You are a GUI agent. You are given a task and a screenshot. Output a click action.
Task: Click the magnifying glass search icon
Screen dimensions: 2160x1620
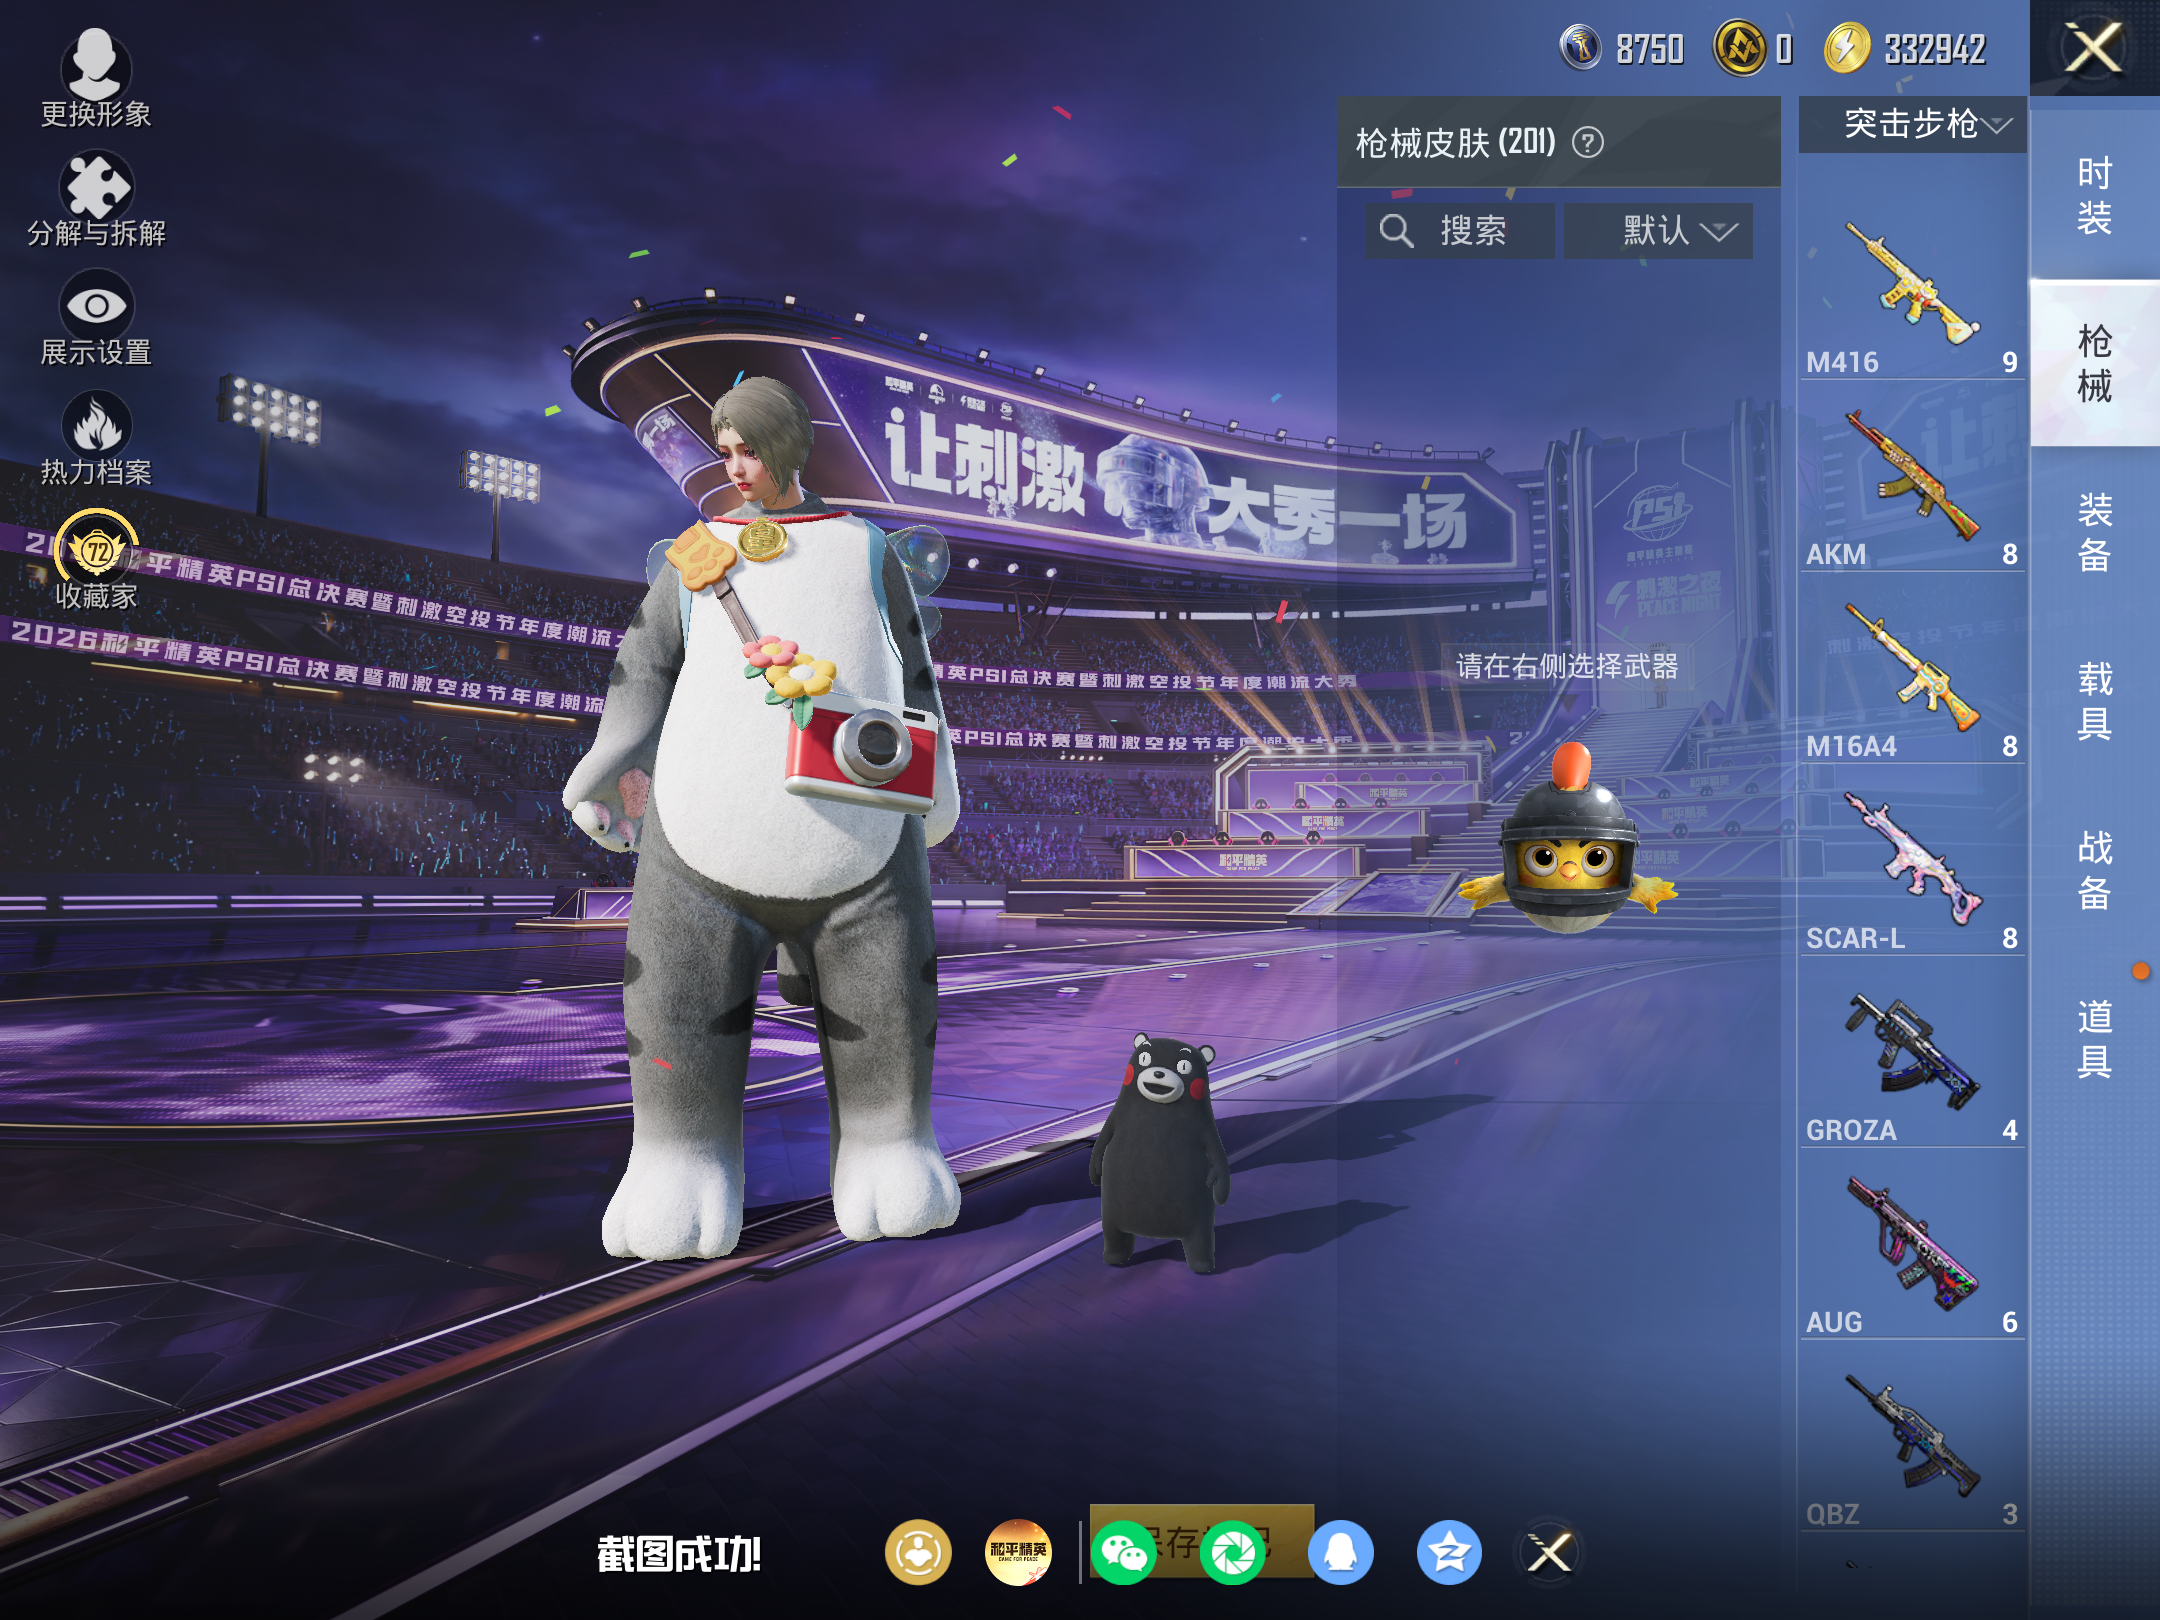coord(1396,231)
